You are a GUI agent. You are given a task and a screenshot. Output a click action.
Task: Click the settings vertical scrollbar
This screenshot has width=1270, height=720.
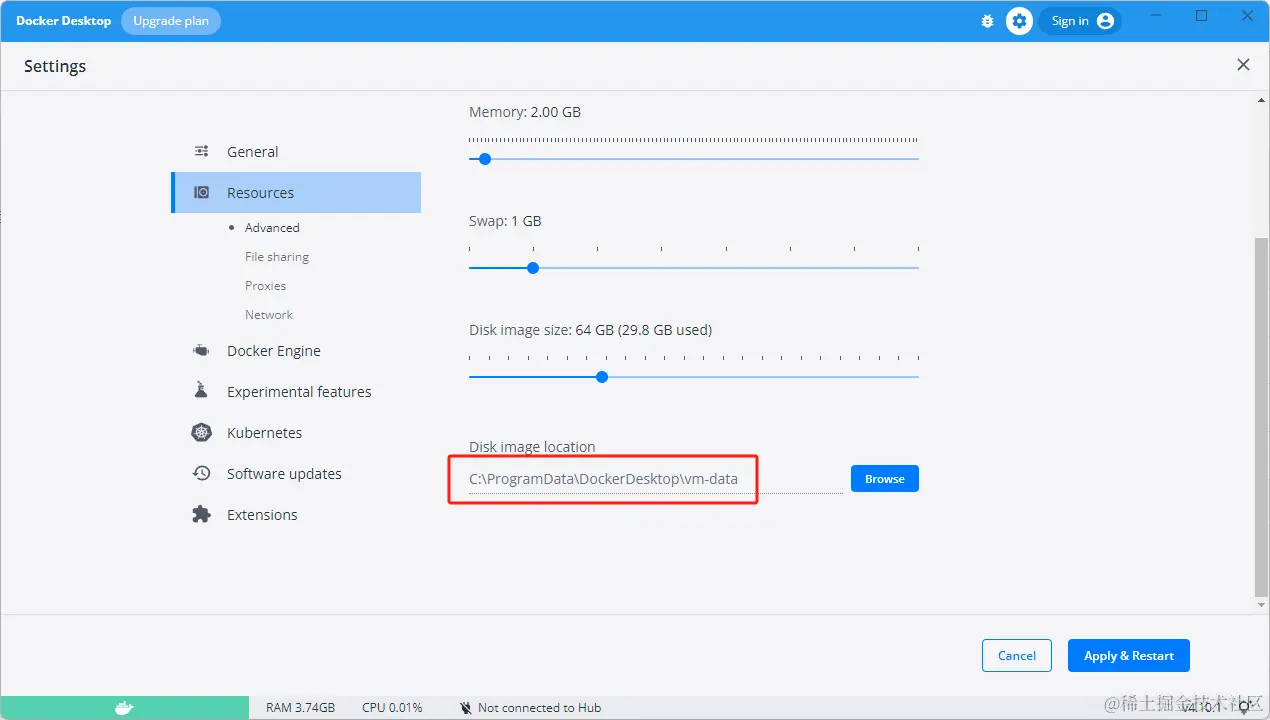1260,420
